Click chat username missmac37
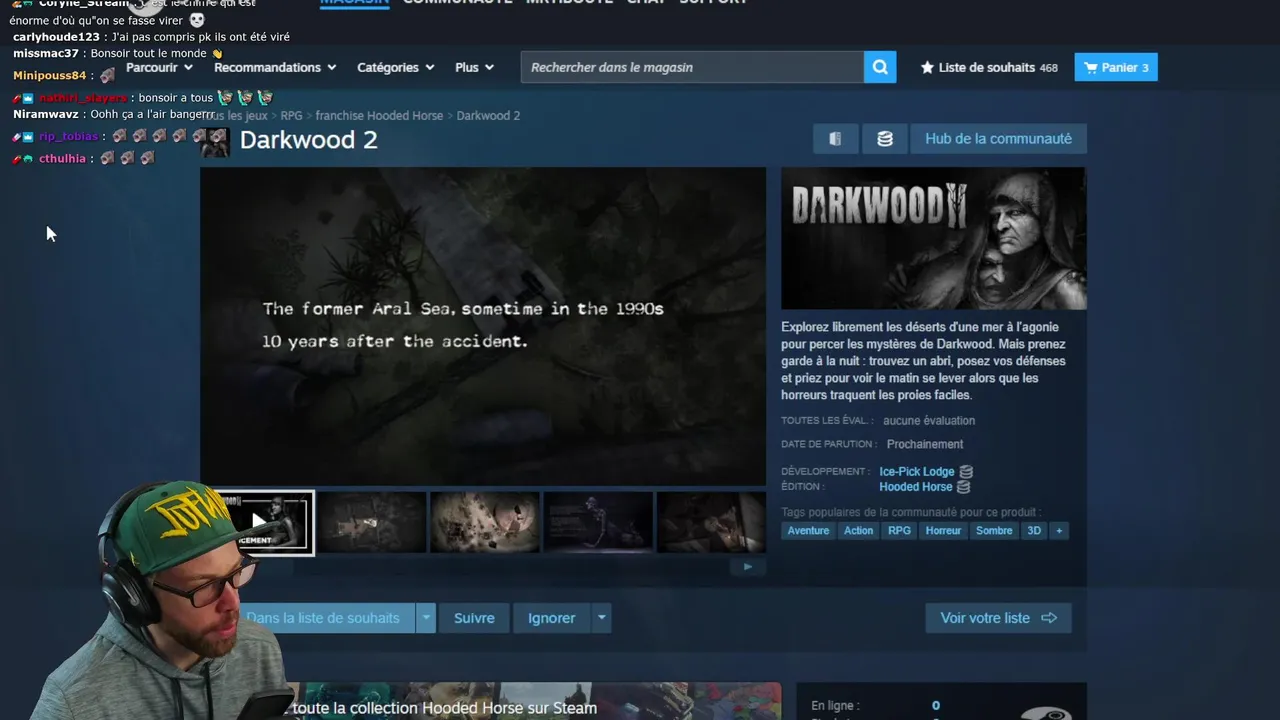Image resolution: width=1280 pixels, height=720 pixels. pos(46,54)
